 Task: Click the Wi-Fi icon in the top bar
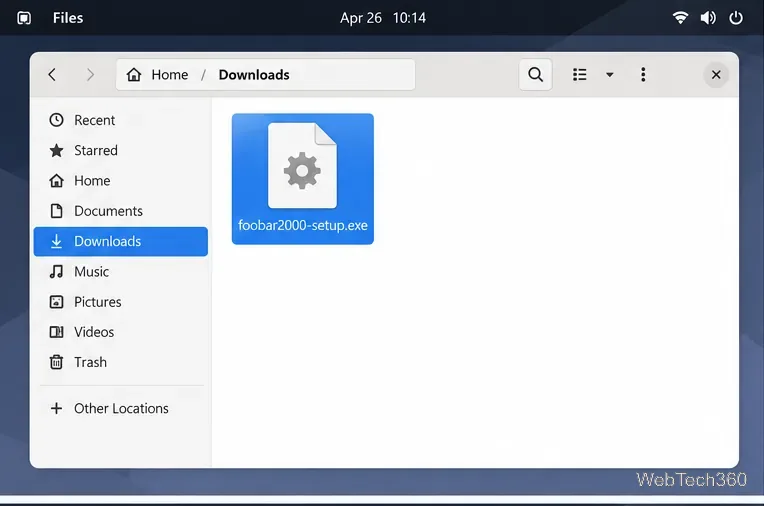[x=680, y=18]
